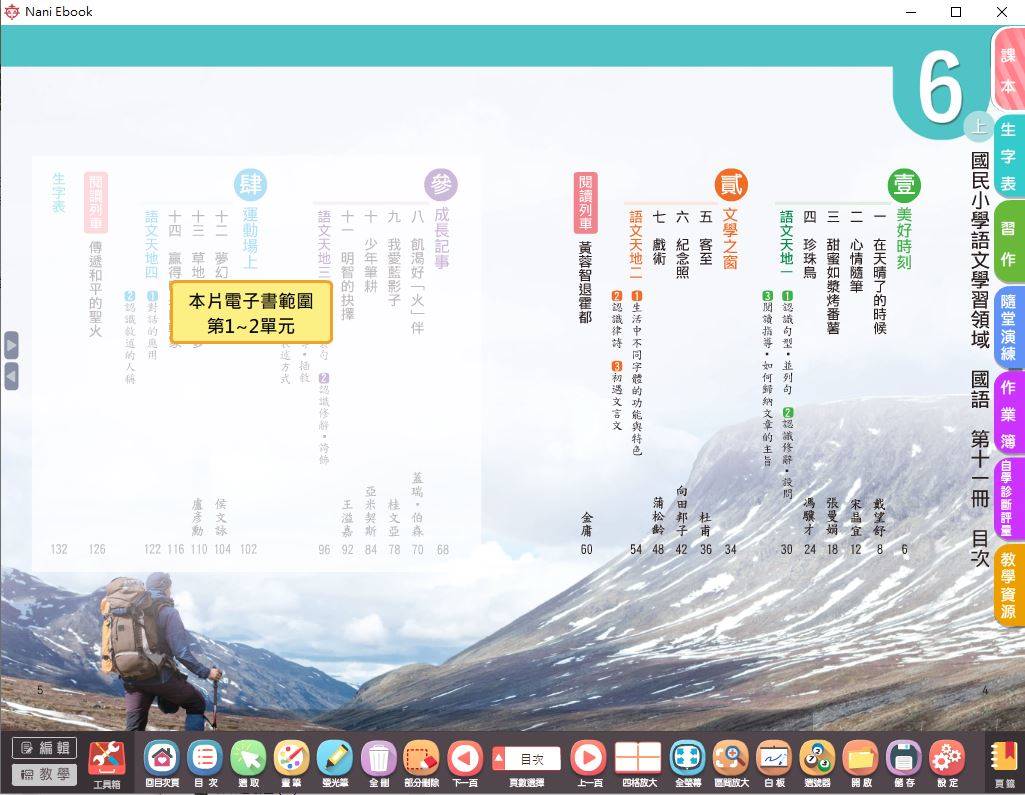The height and width of the screenshot is (795, 1025).
Task: Click the yellow 本片電子書範圍 notice
Action: tap(251, 313)
